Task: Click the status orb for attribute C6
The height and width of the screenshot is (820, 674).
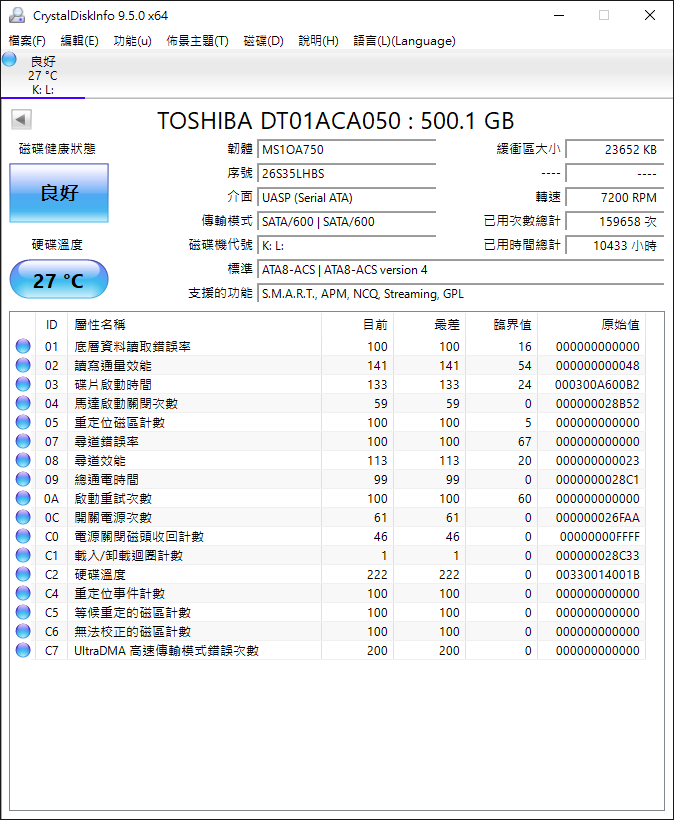Action: point(23,631)
